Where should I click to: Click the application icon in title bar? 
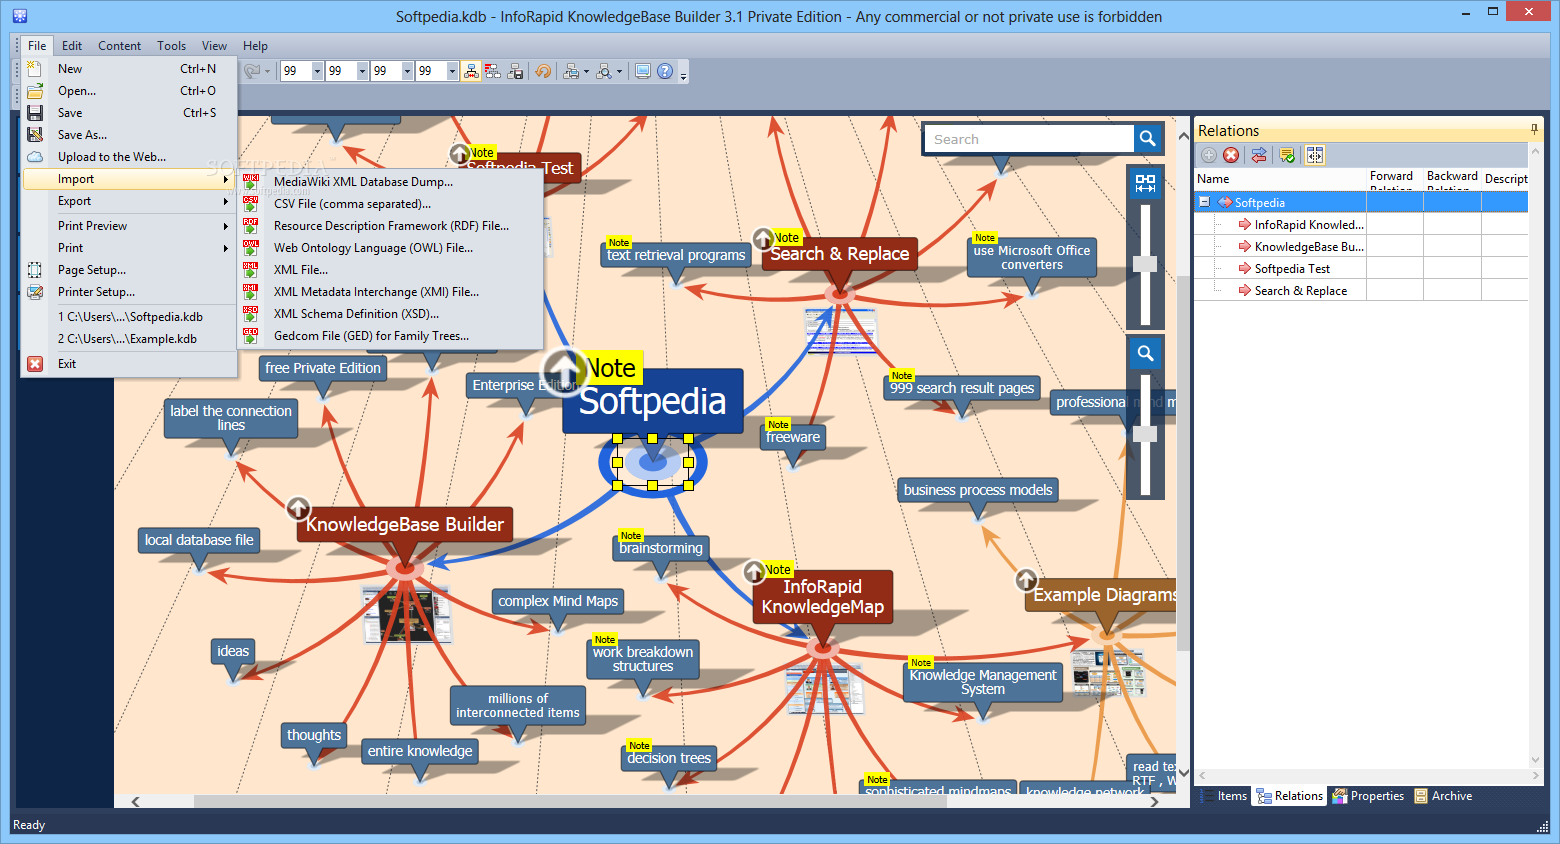19,16
